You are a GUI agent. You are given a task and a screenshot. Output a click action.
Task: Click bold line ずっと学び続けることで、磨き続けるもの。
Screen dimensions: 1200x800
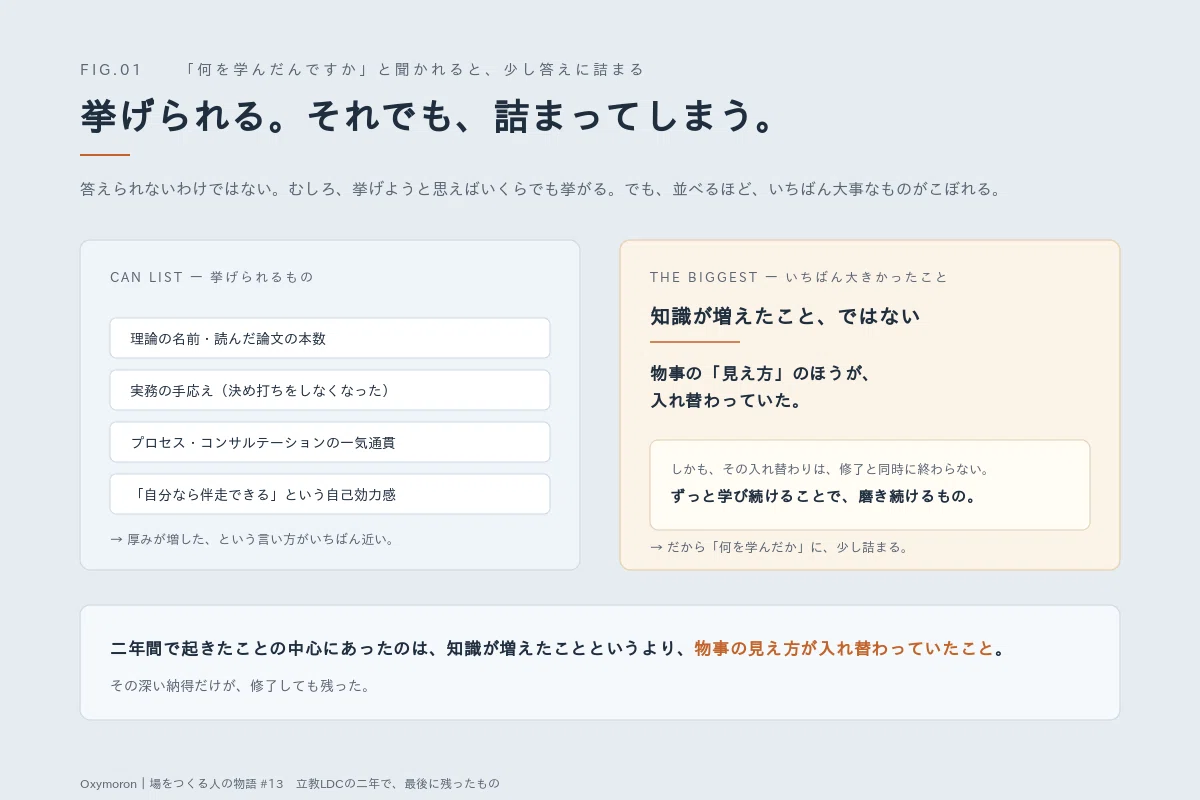pos(825,496)
